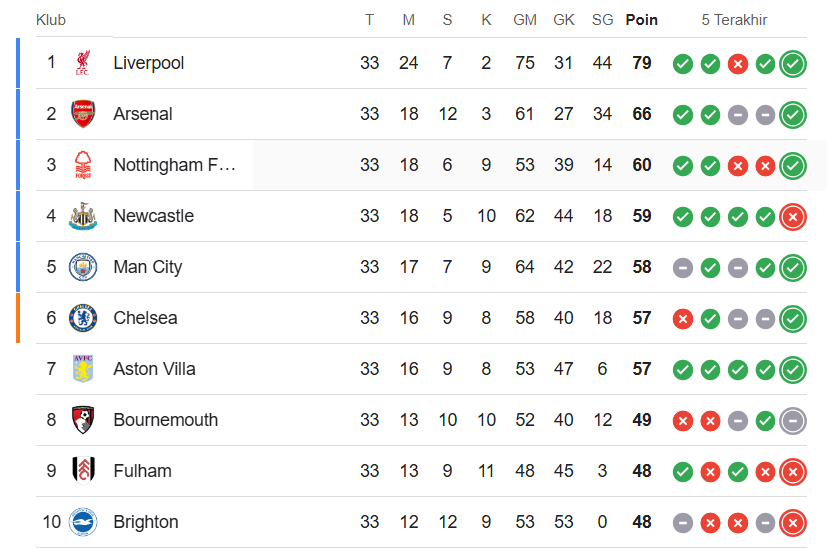Viewport: 827px width, 548px height.
Task: Select the 5 Terakhir column header
Action: coord(734,20)
